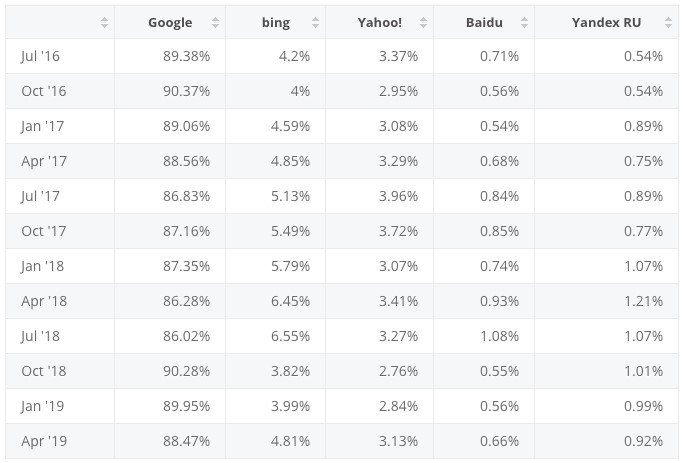The width and height of the screenshot is (683, 463).
Task: Select the Baidu column header label
Action: 484,22
